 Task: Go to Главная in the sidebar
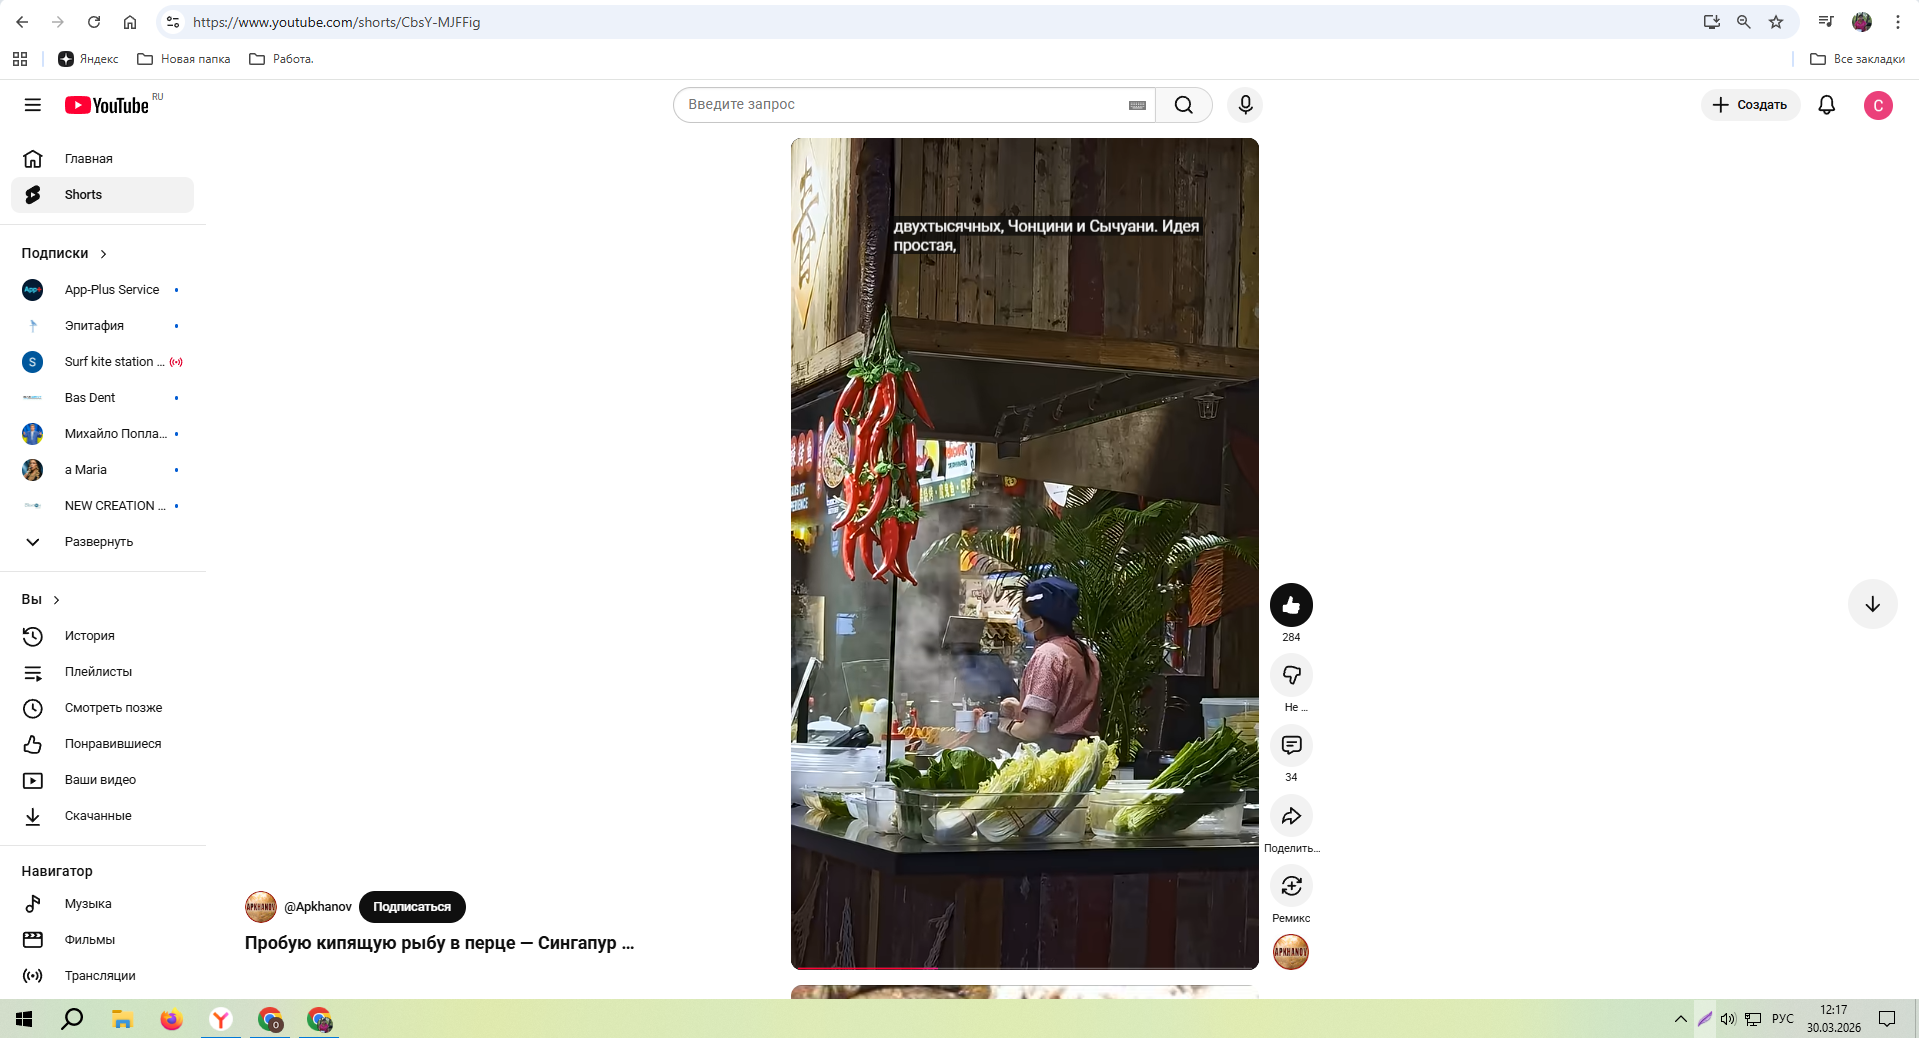(x=102, y=159)
